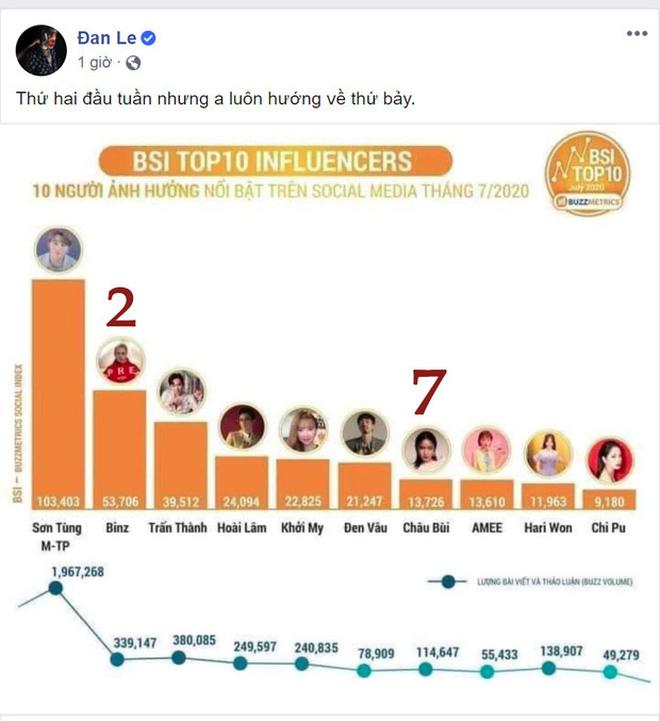This screenshot has width=660, height=721.
Task: Select the Chi Pu avatar circle
Action: (x=610, y=459)
